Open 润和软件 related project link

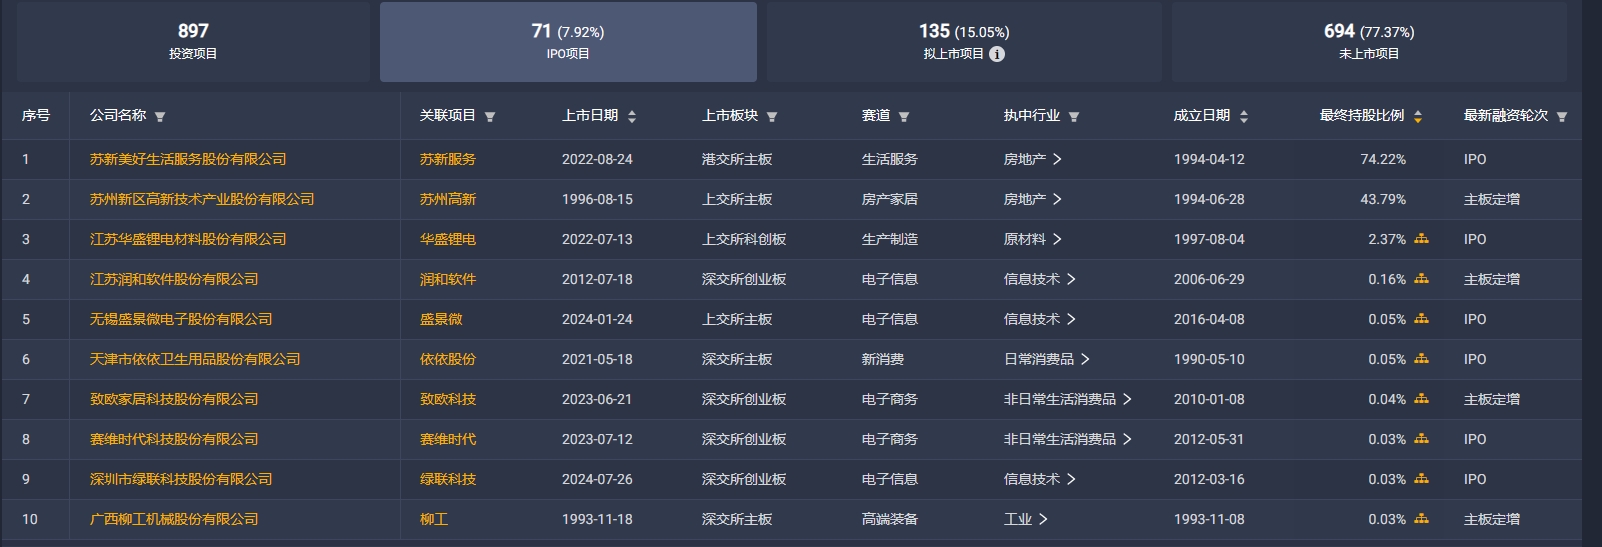tap(448, 279)
